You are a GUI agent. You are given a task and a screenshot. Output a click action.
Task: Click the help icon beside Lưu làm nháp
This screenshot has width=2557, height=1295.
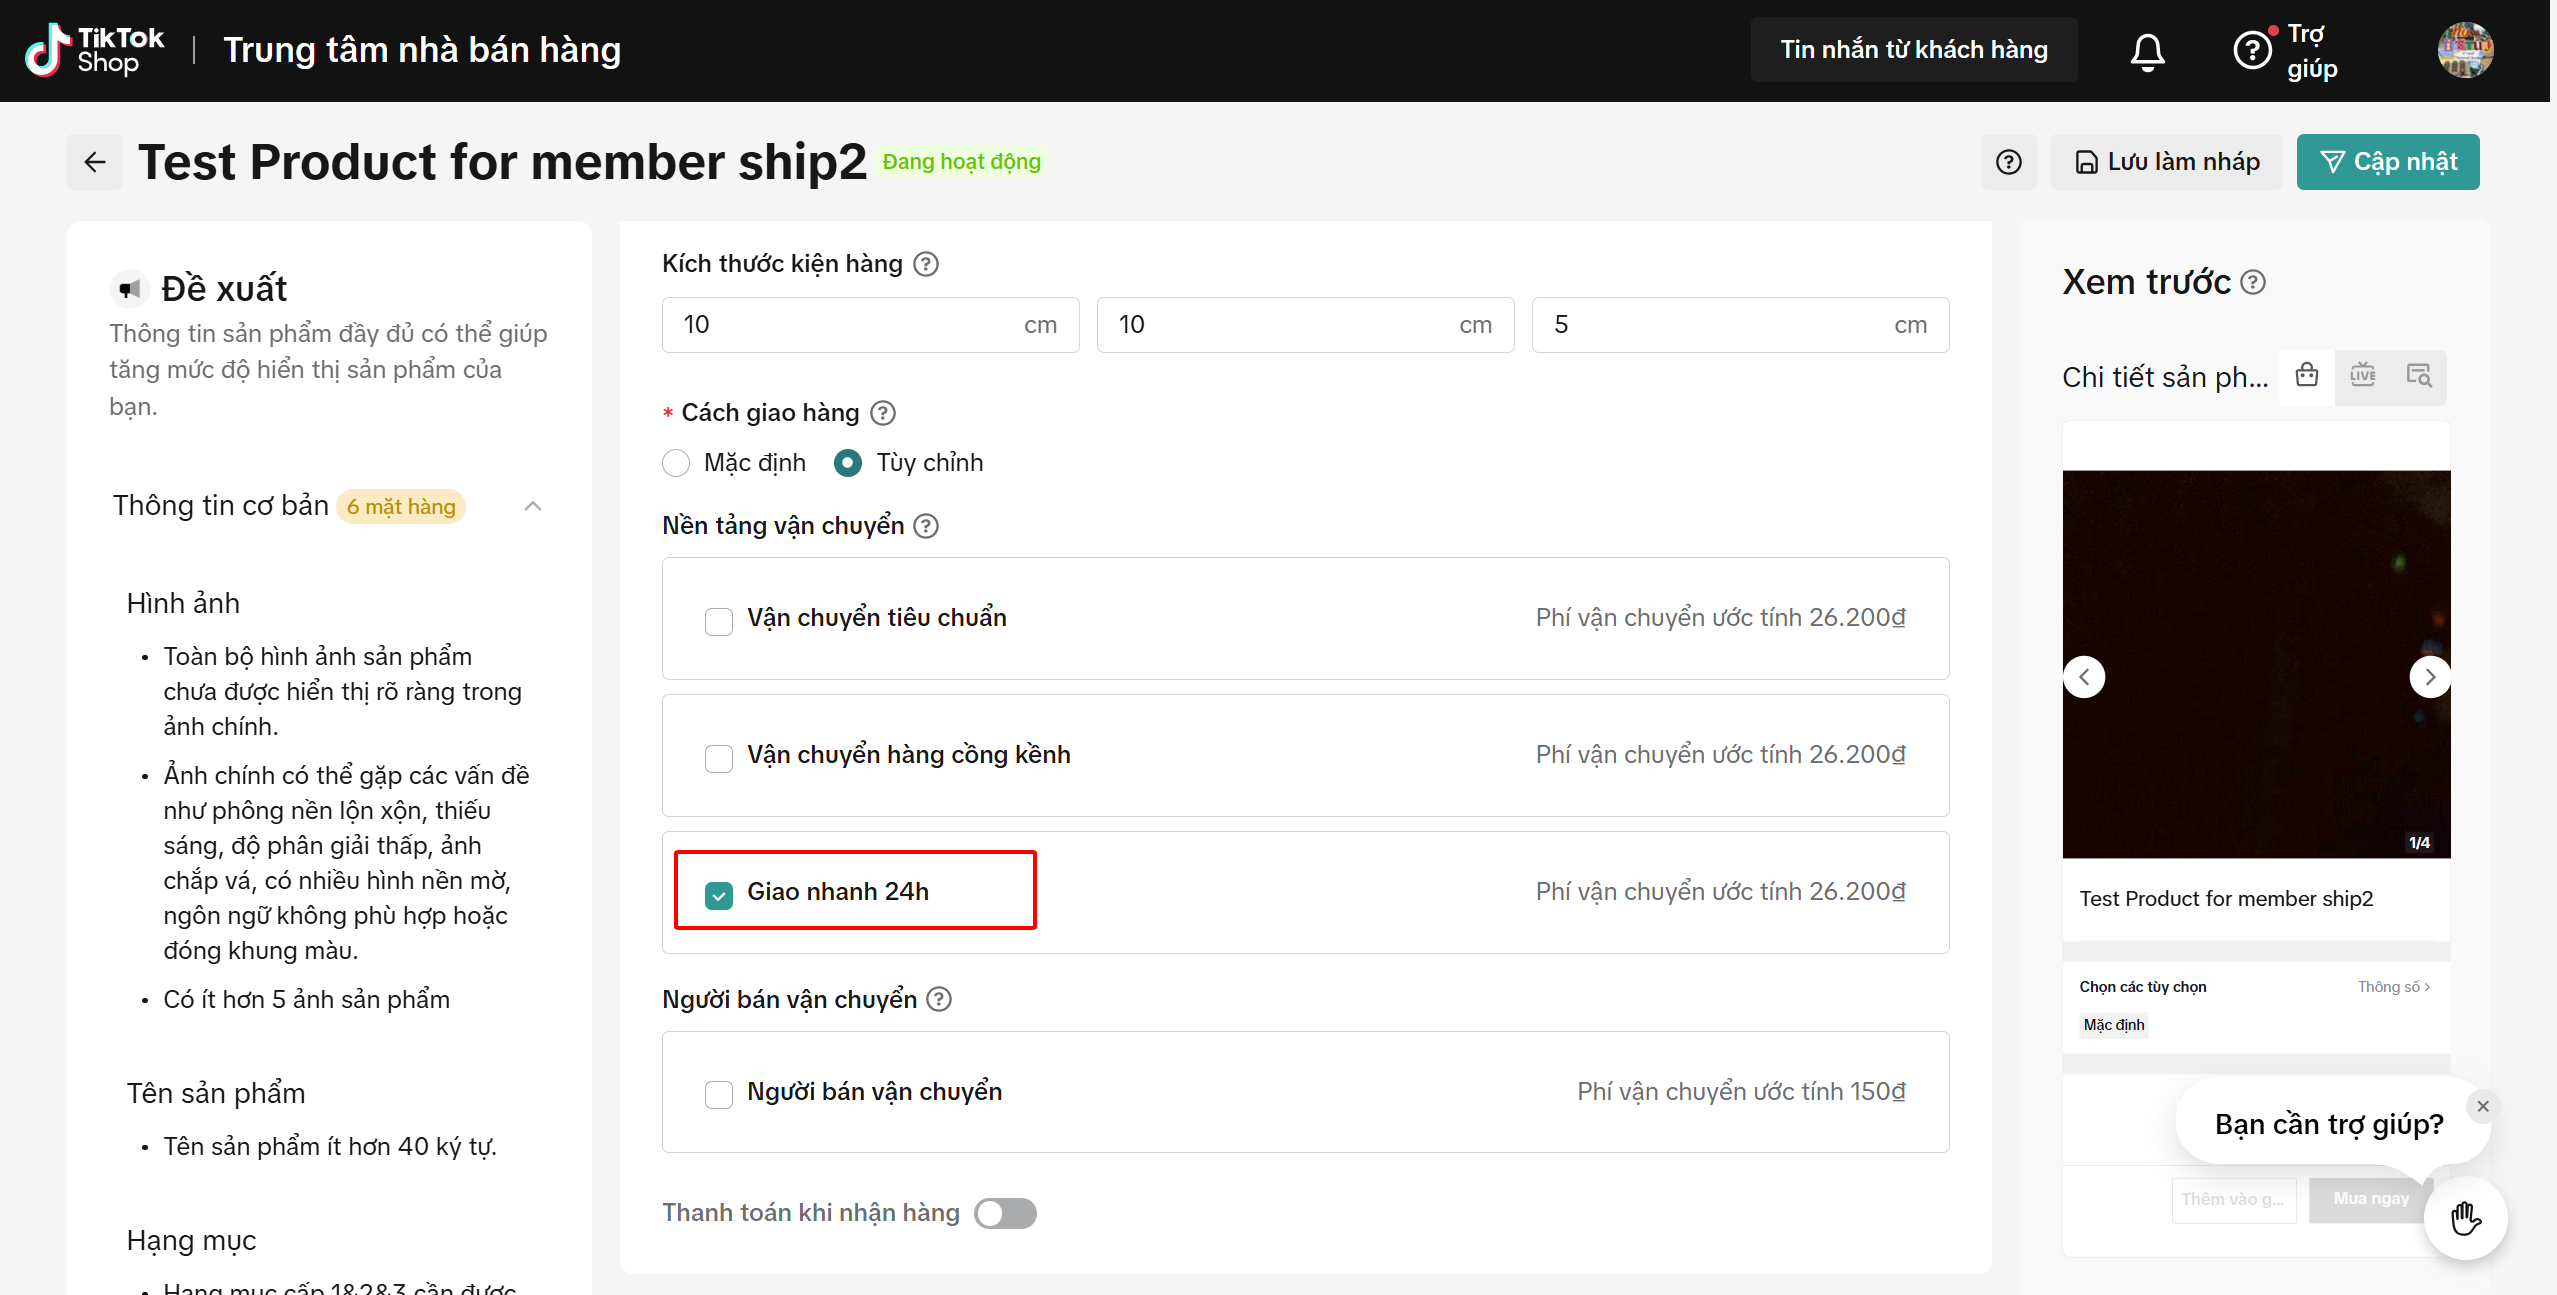click(x=2008, y=162)
